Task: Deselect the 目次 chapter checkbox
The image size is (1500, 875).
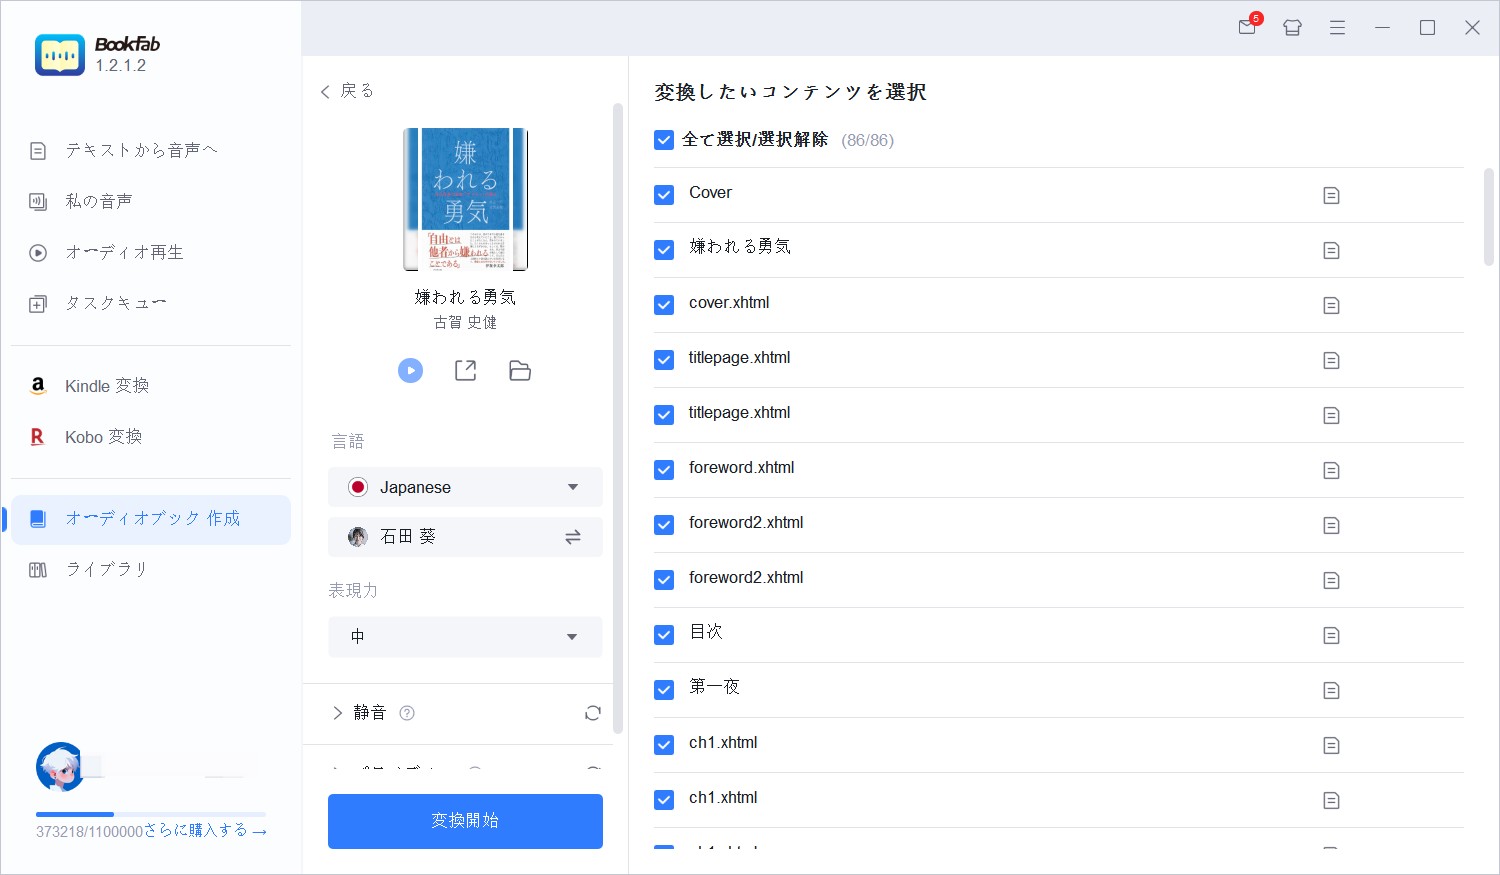Action: pyautogui.click(x=664, y=635)
